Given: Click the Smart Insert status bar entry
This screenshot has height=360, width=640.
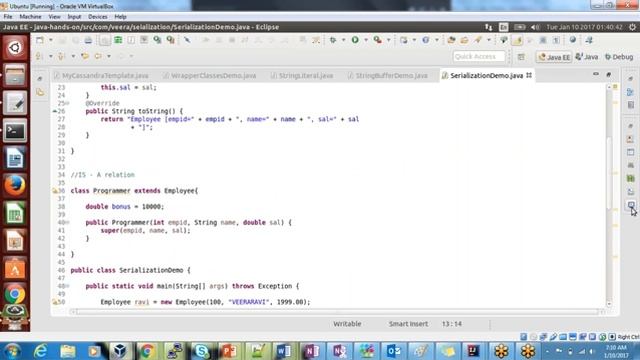Looking at the screenshot, I should pyautogui.click(x=408, y=324).
